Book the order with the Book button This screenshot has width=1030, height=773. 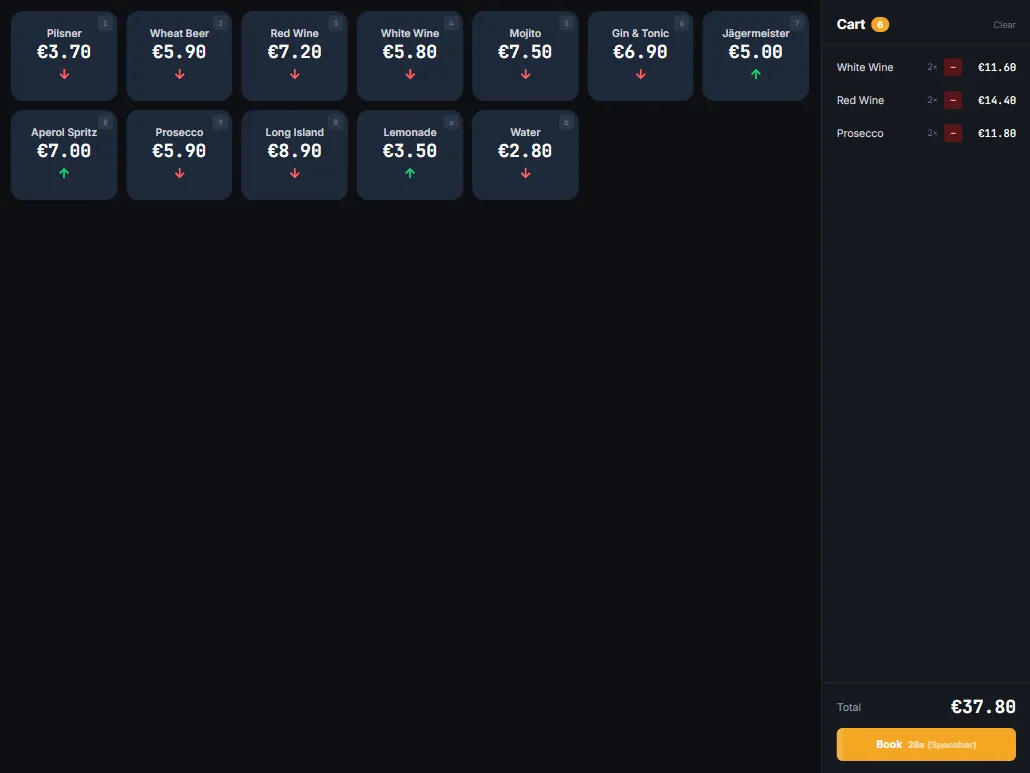pyautogui.click(x=926, y=744)
